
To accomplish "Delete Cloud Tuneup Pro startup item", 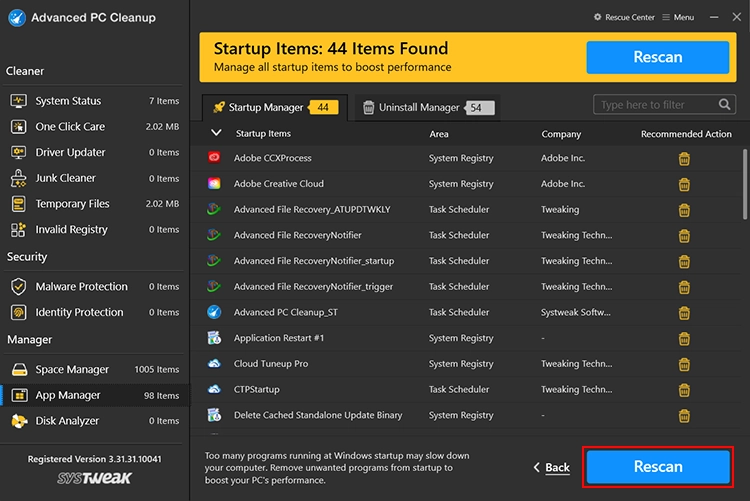I will pyautogui.click(x=684, y=364).
